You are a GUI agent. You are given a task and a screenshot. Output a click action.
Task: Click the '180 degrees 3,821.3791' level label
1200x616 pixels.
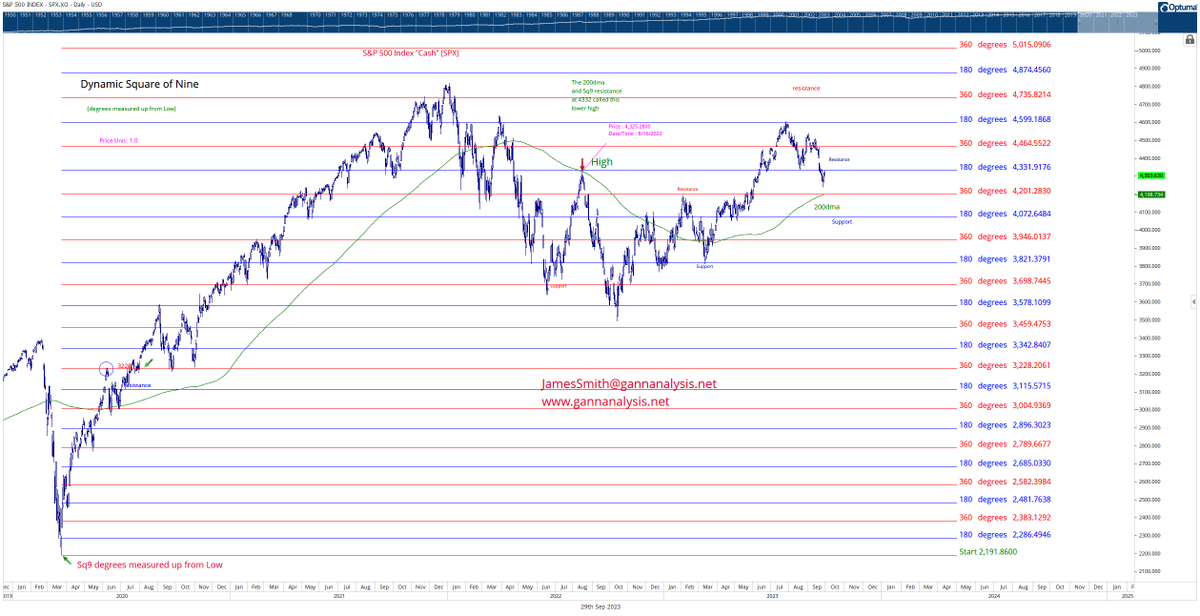tap(1005, 260)
